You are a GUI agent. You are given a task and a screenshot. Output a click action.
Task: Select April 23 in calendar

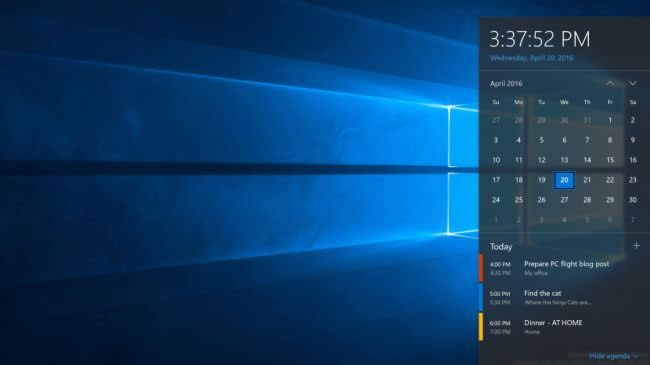click(x=633, y=180)
